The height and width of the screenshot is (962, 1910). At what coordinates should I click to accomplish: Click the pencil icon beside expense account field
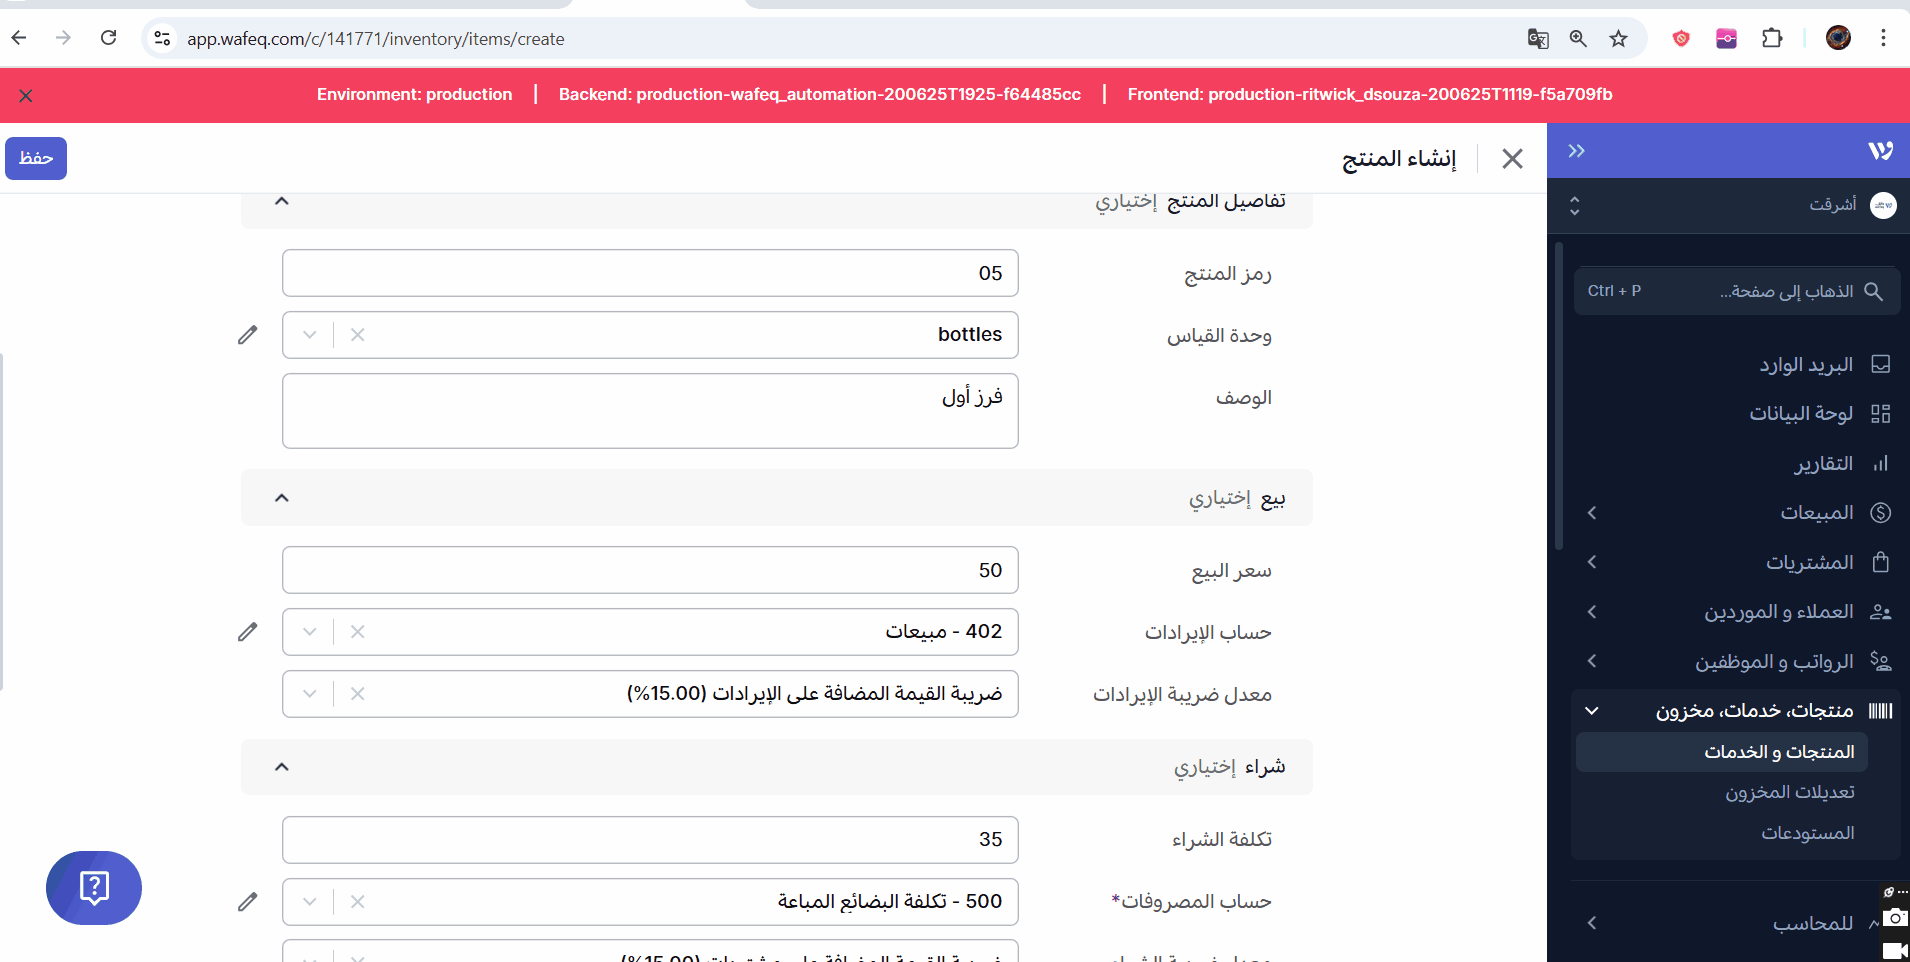point(248,902)
